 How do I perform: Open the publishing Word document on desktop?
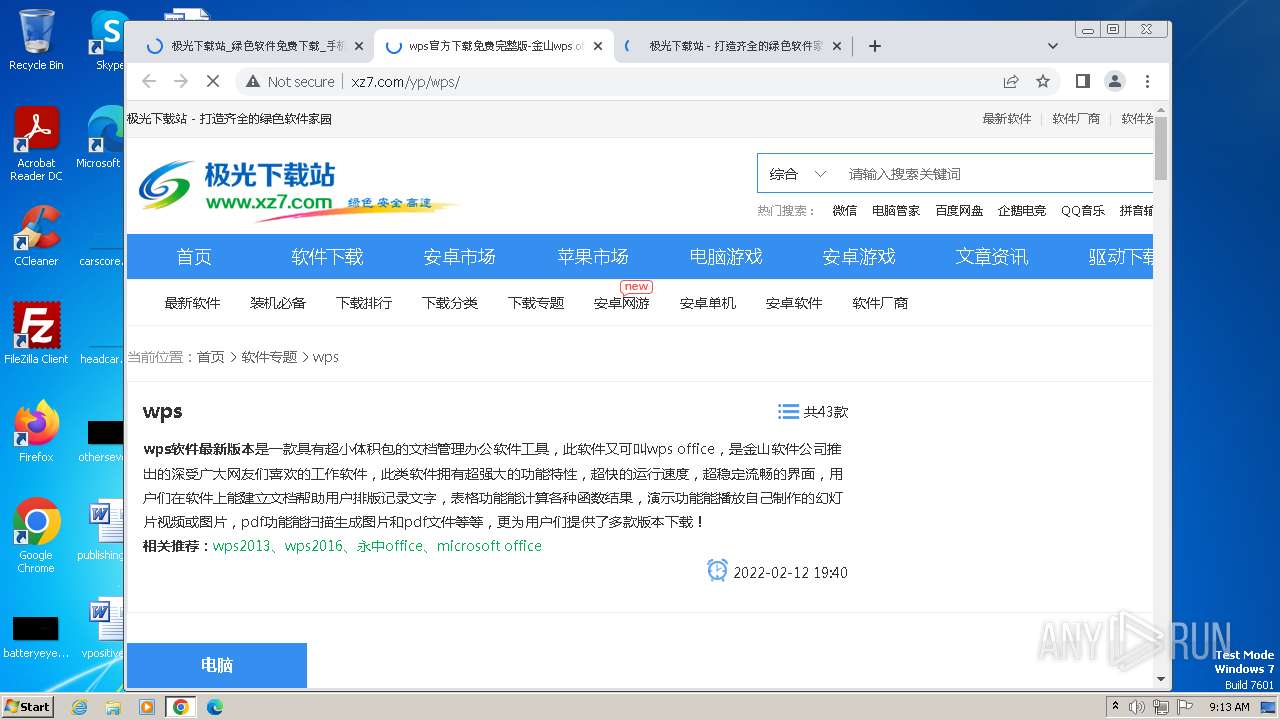[101, 531]
